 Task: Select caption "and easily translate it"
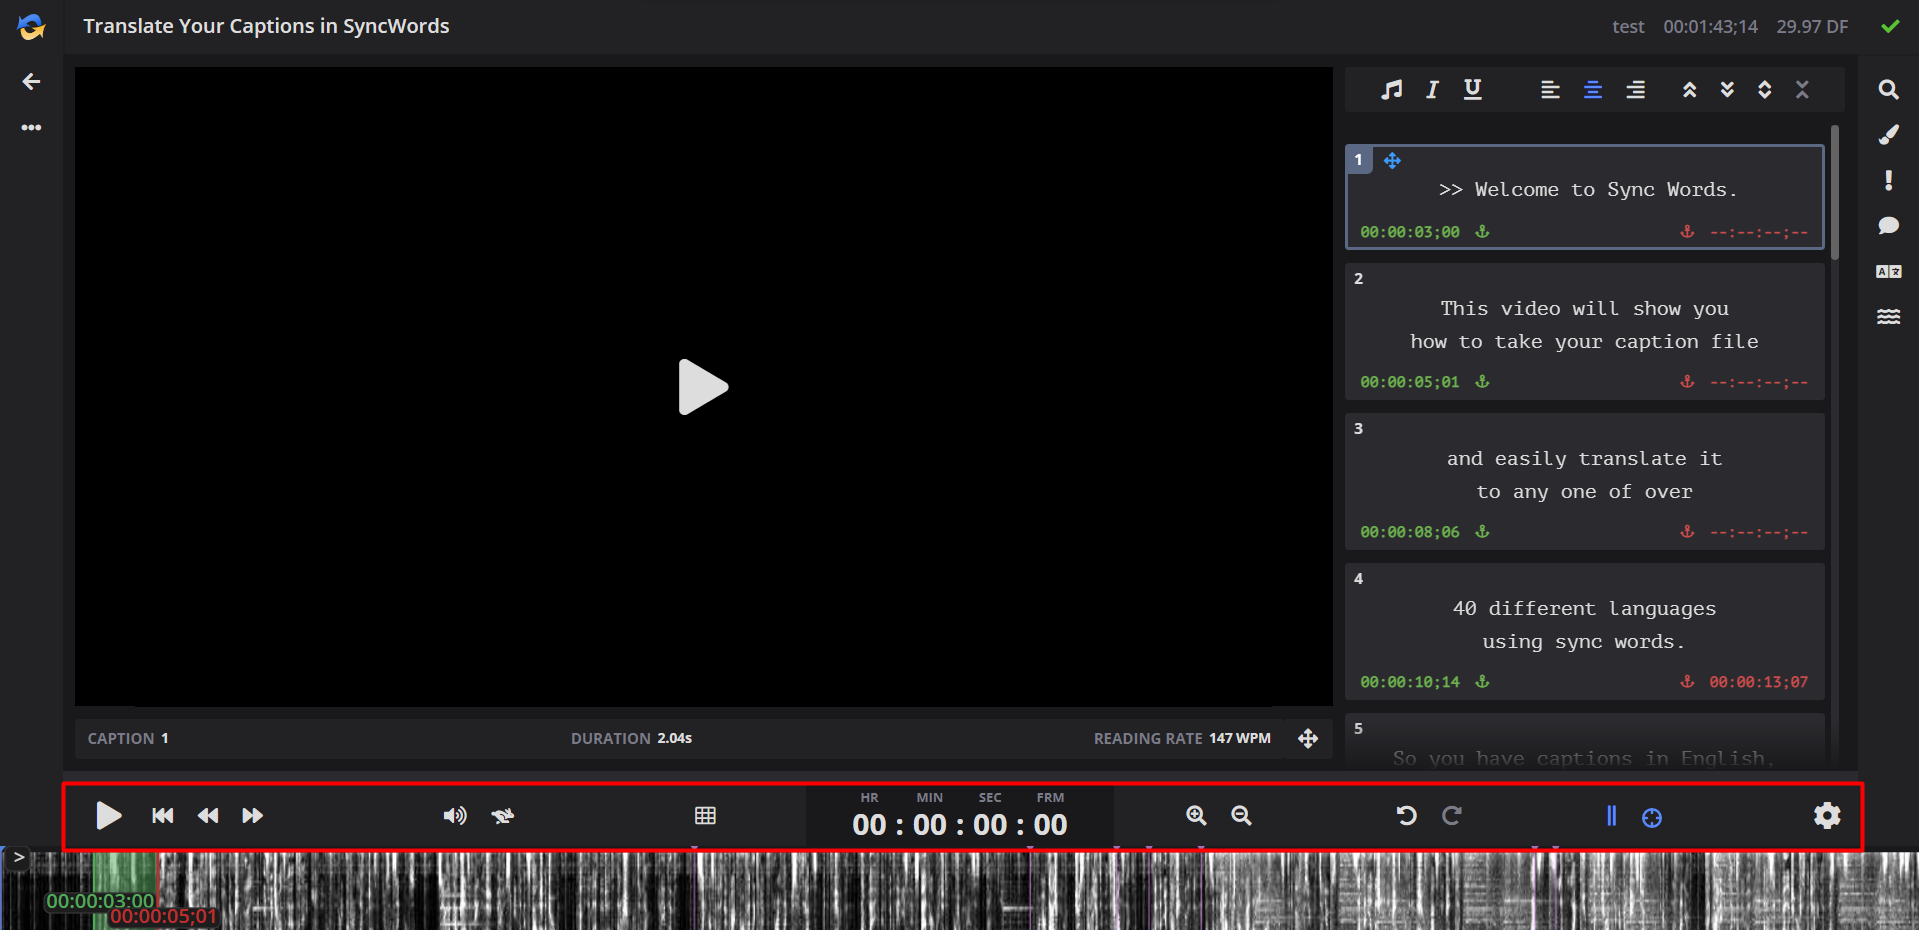click(1585, 481)
